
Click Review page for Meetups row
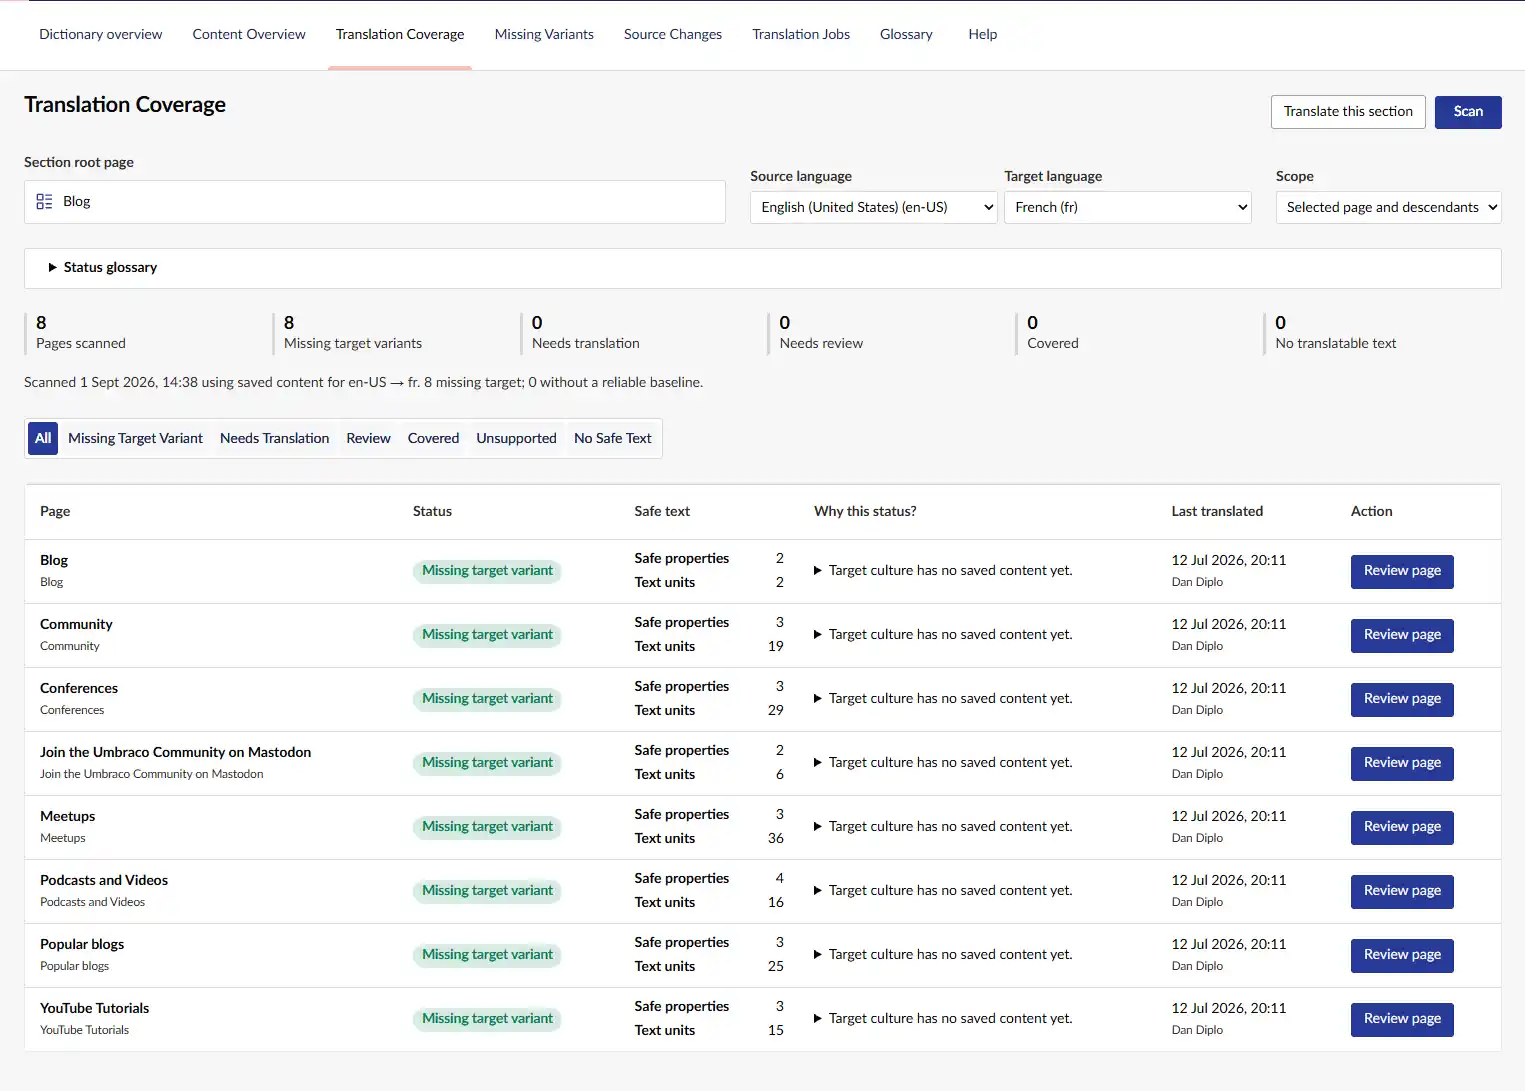click(x=1402, y=827)
